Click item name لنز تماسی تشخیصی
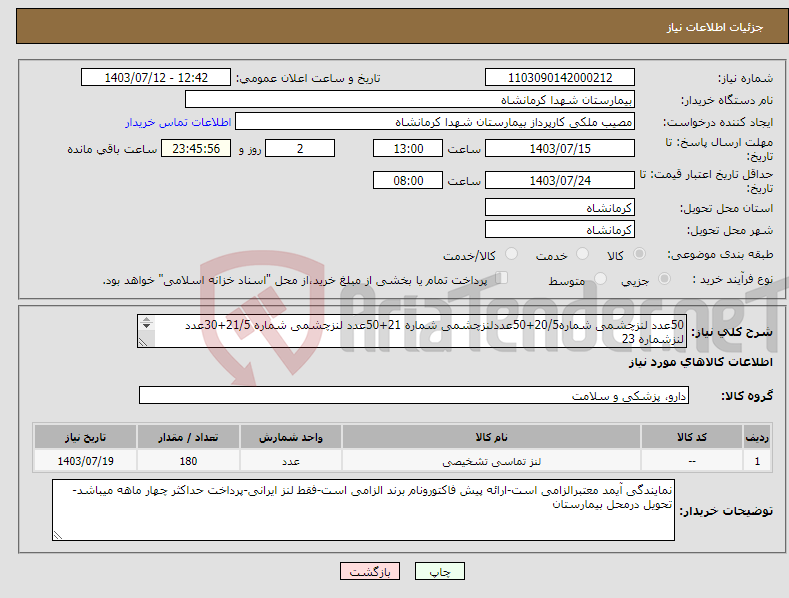Viewport: 789px width, 598px height. [x=491, y=461]
